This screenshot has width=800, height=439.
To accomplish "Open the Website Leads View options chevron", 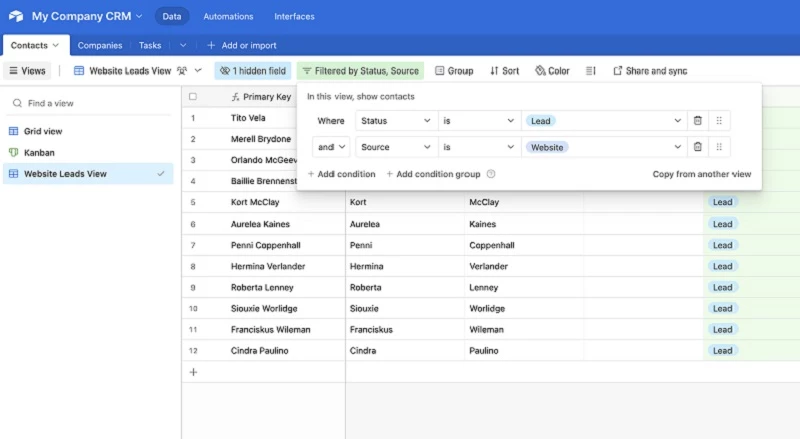I will [x=198, y=71].
